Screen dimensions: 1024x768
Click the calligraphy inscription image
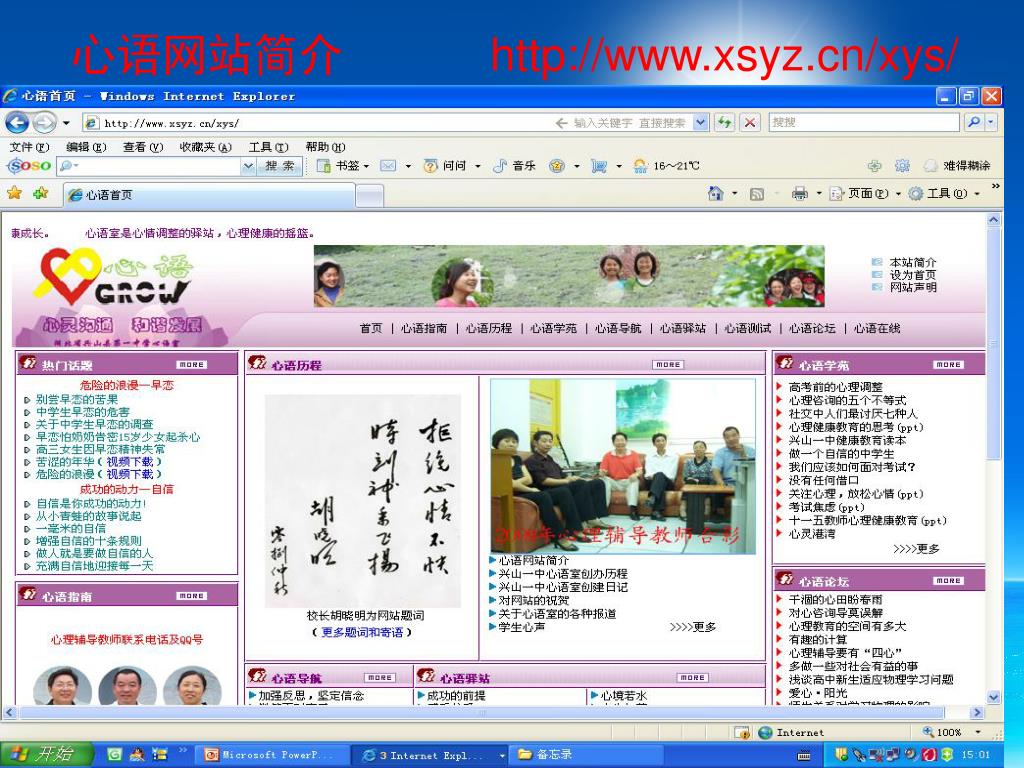[362, 501]
